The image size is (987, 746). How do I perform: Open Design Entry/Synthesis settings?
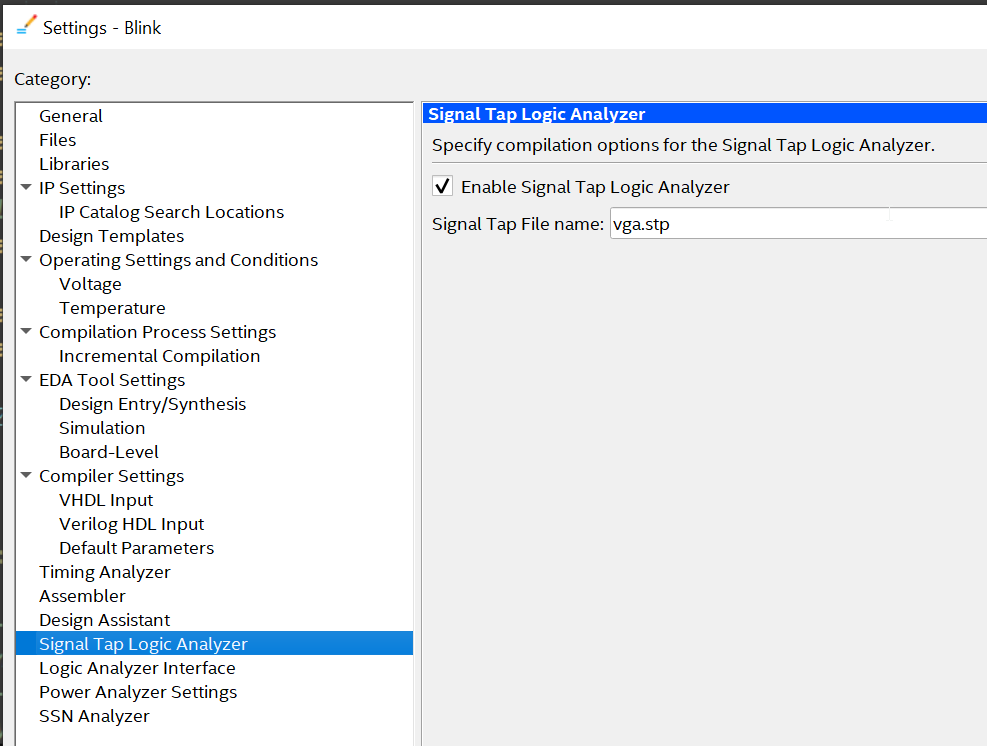[x=152, y=404]
